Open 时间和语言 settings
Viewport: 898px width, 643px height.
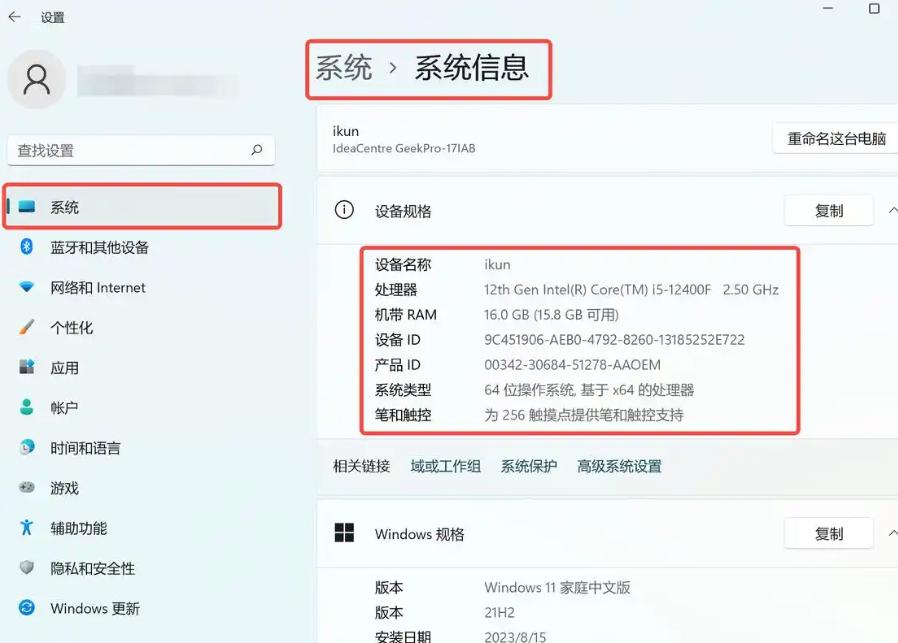143,447
